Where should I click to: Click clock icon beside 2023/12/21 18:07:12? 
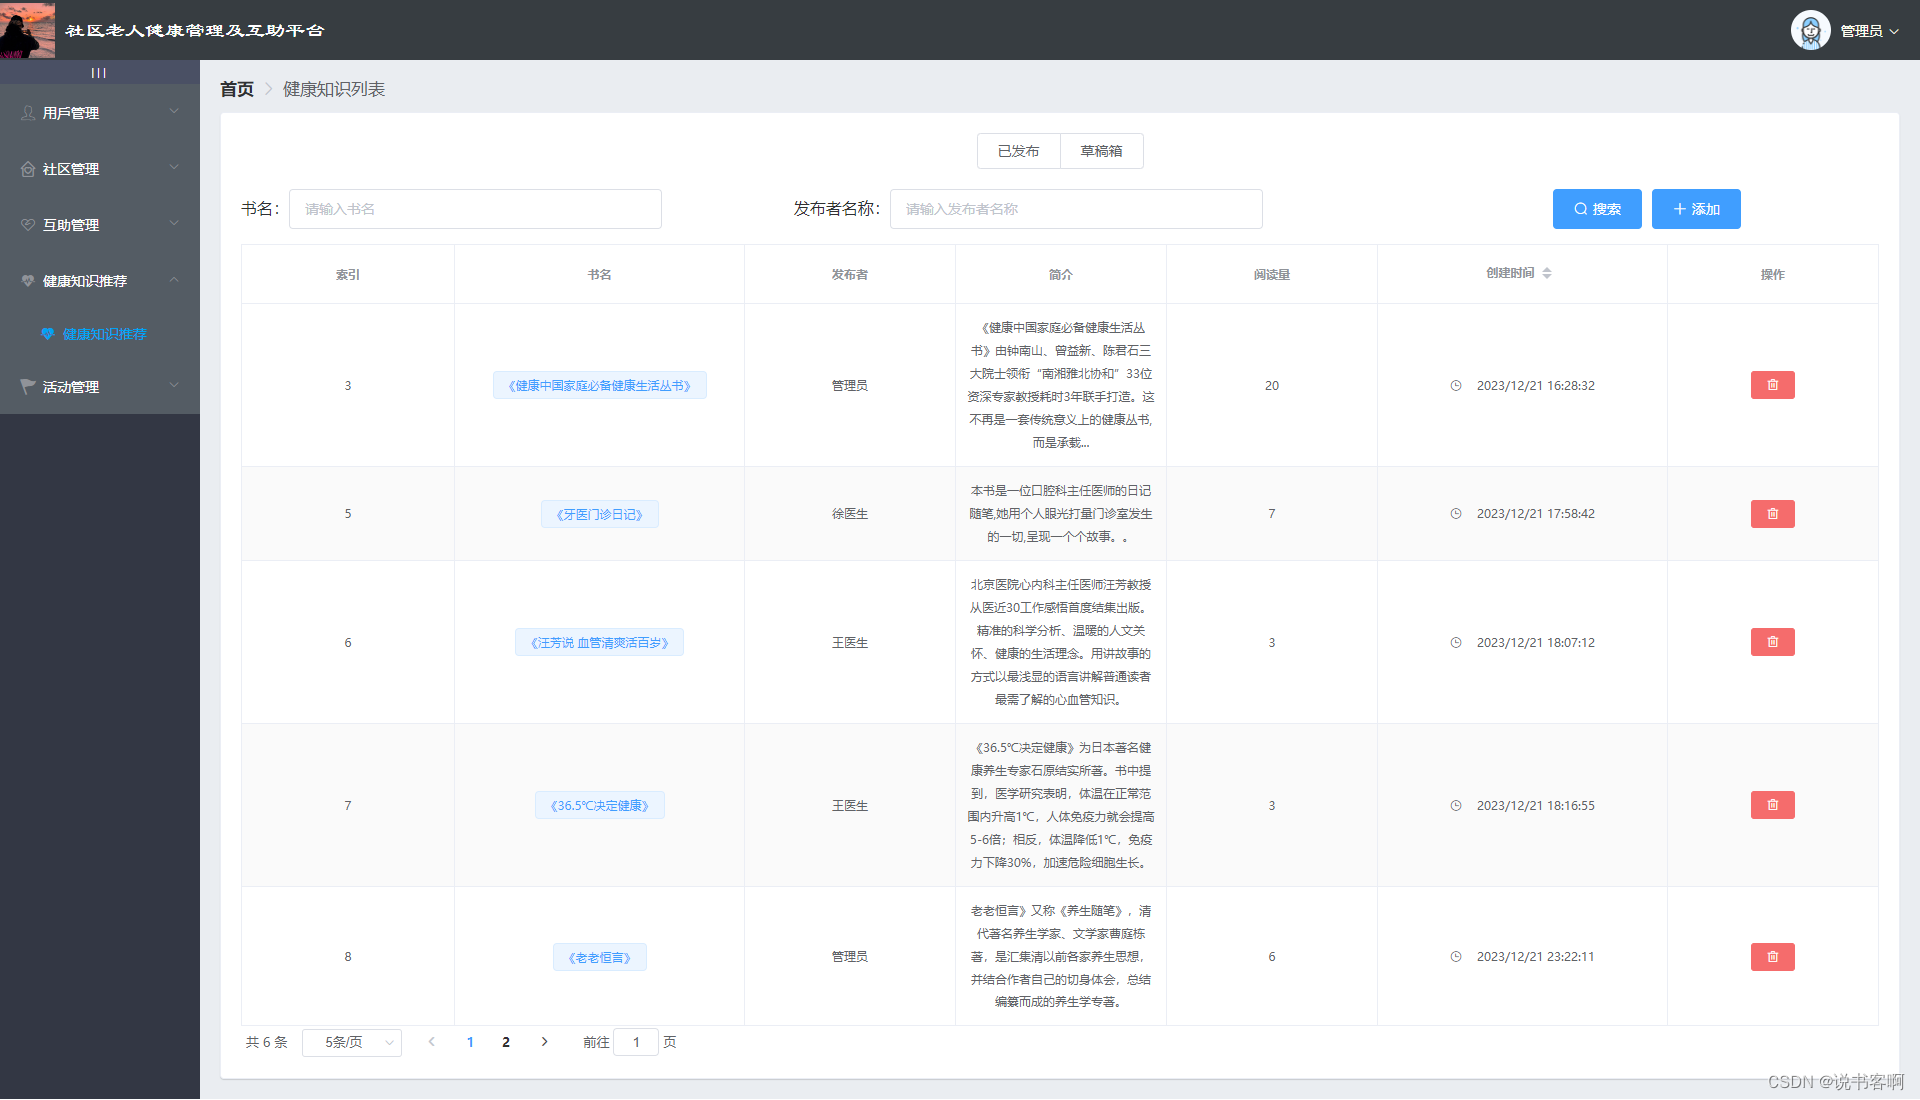1456,643
